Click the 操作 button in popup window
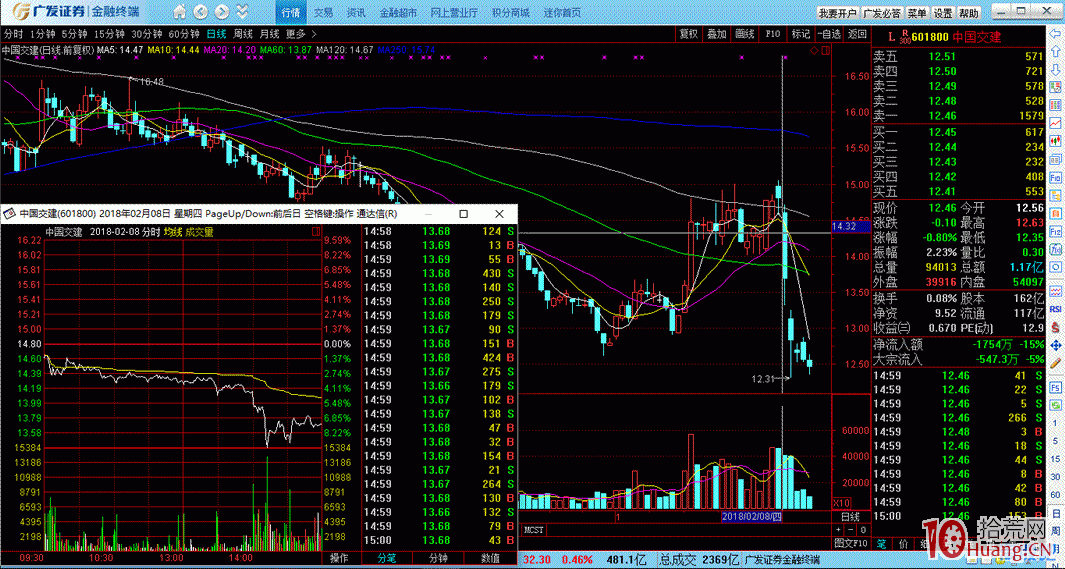This screenshot has height=569, width=1065. tap(340, 559)
